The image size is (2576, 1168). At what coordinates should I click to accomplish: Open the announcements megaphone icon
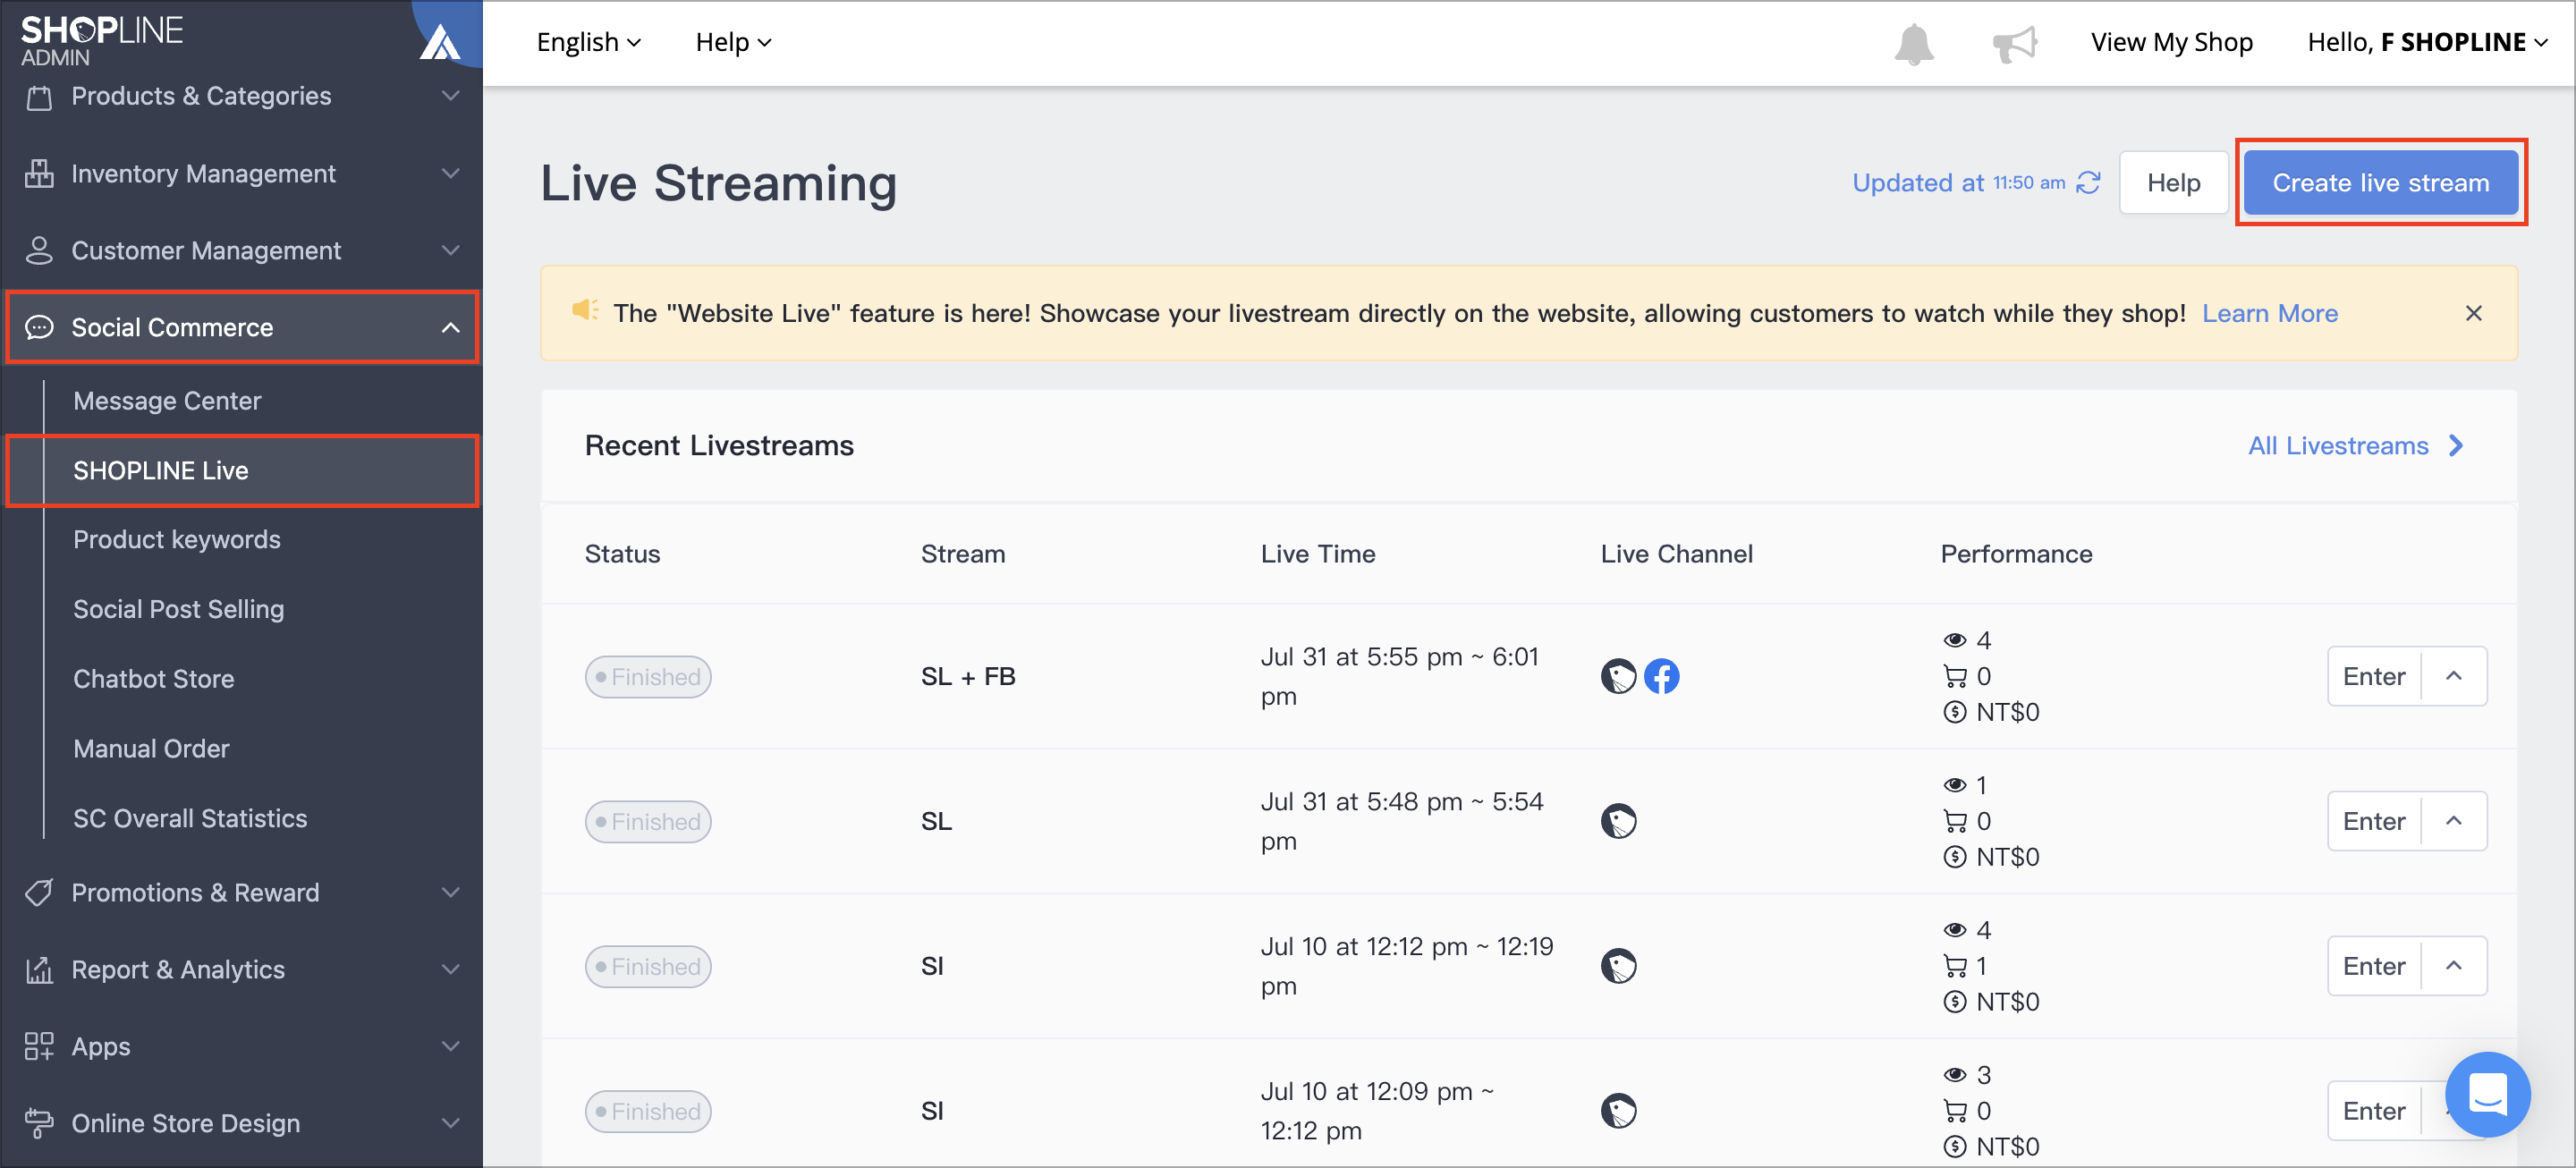click(2014, 43)
